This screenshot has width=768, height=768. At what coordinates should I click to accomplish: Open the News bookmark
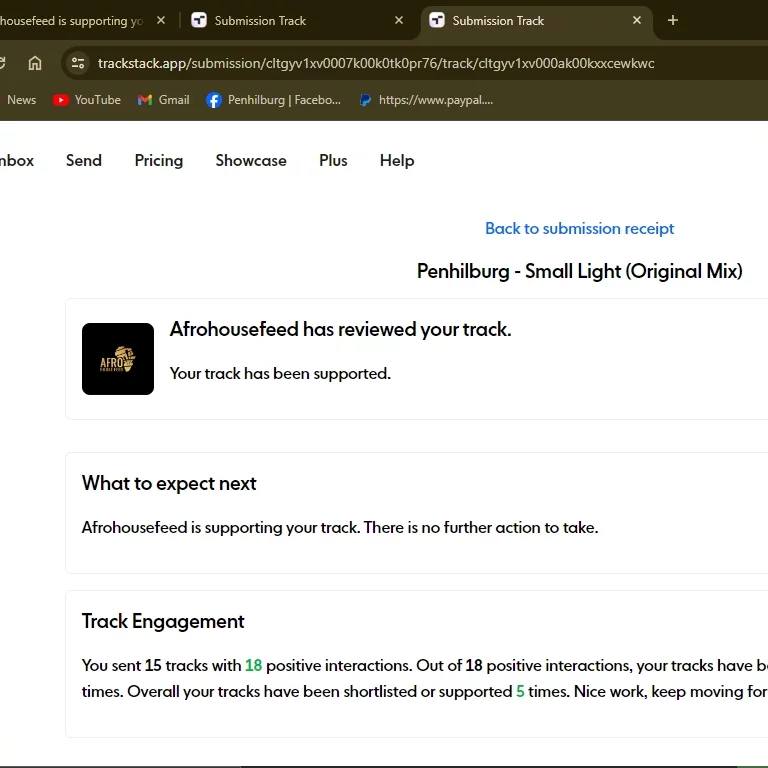coord(21,100)
